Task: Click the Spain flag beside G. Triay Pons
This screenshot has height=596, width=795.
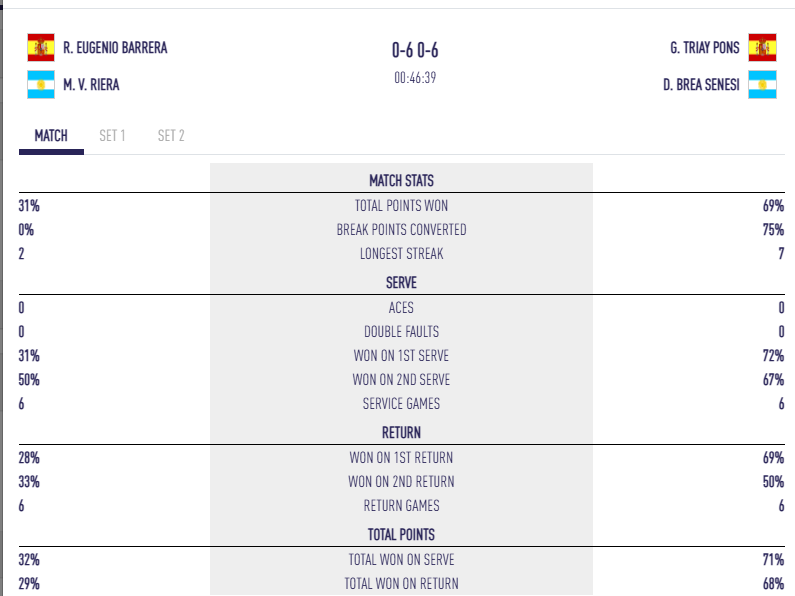Action: click(763, 48)
